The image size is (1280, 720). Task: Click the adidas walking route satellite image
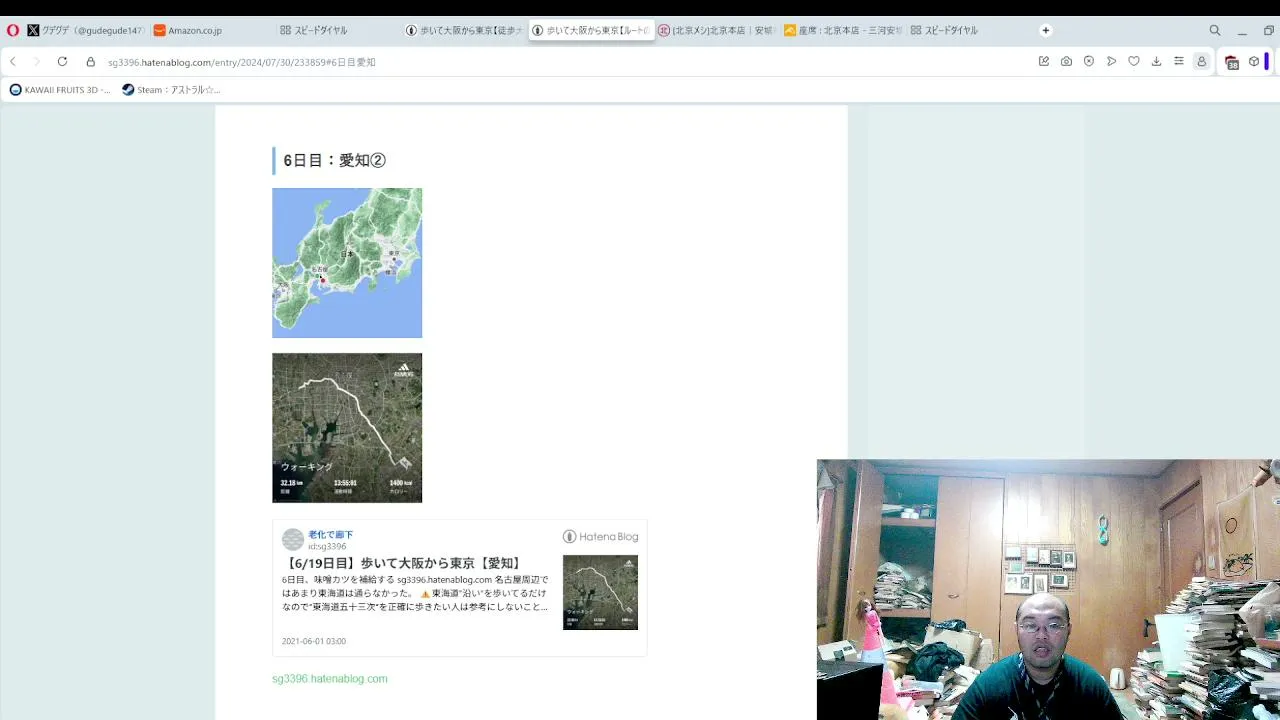(347, 428)
